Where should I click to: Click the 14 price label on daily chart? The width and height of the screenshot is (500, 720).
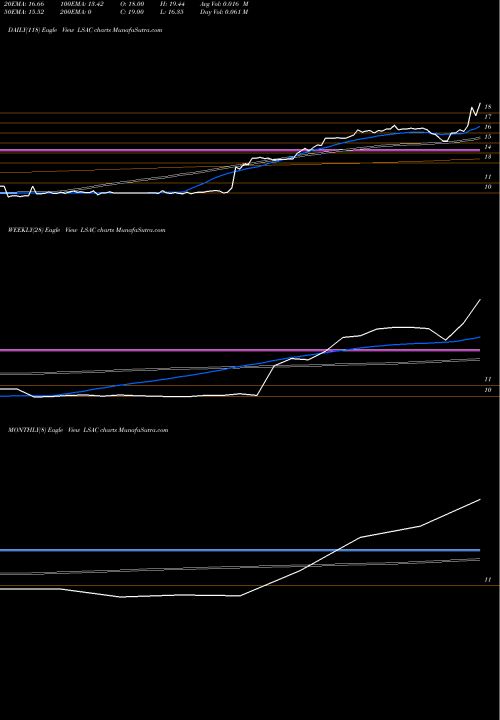click(x=488, y=147)
